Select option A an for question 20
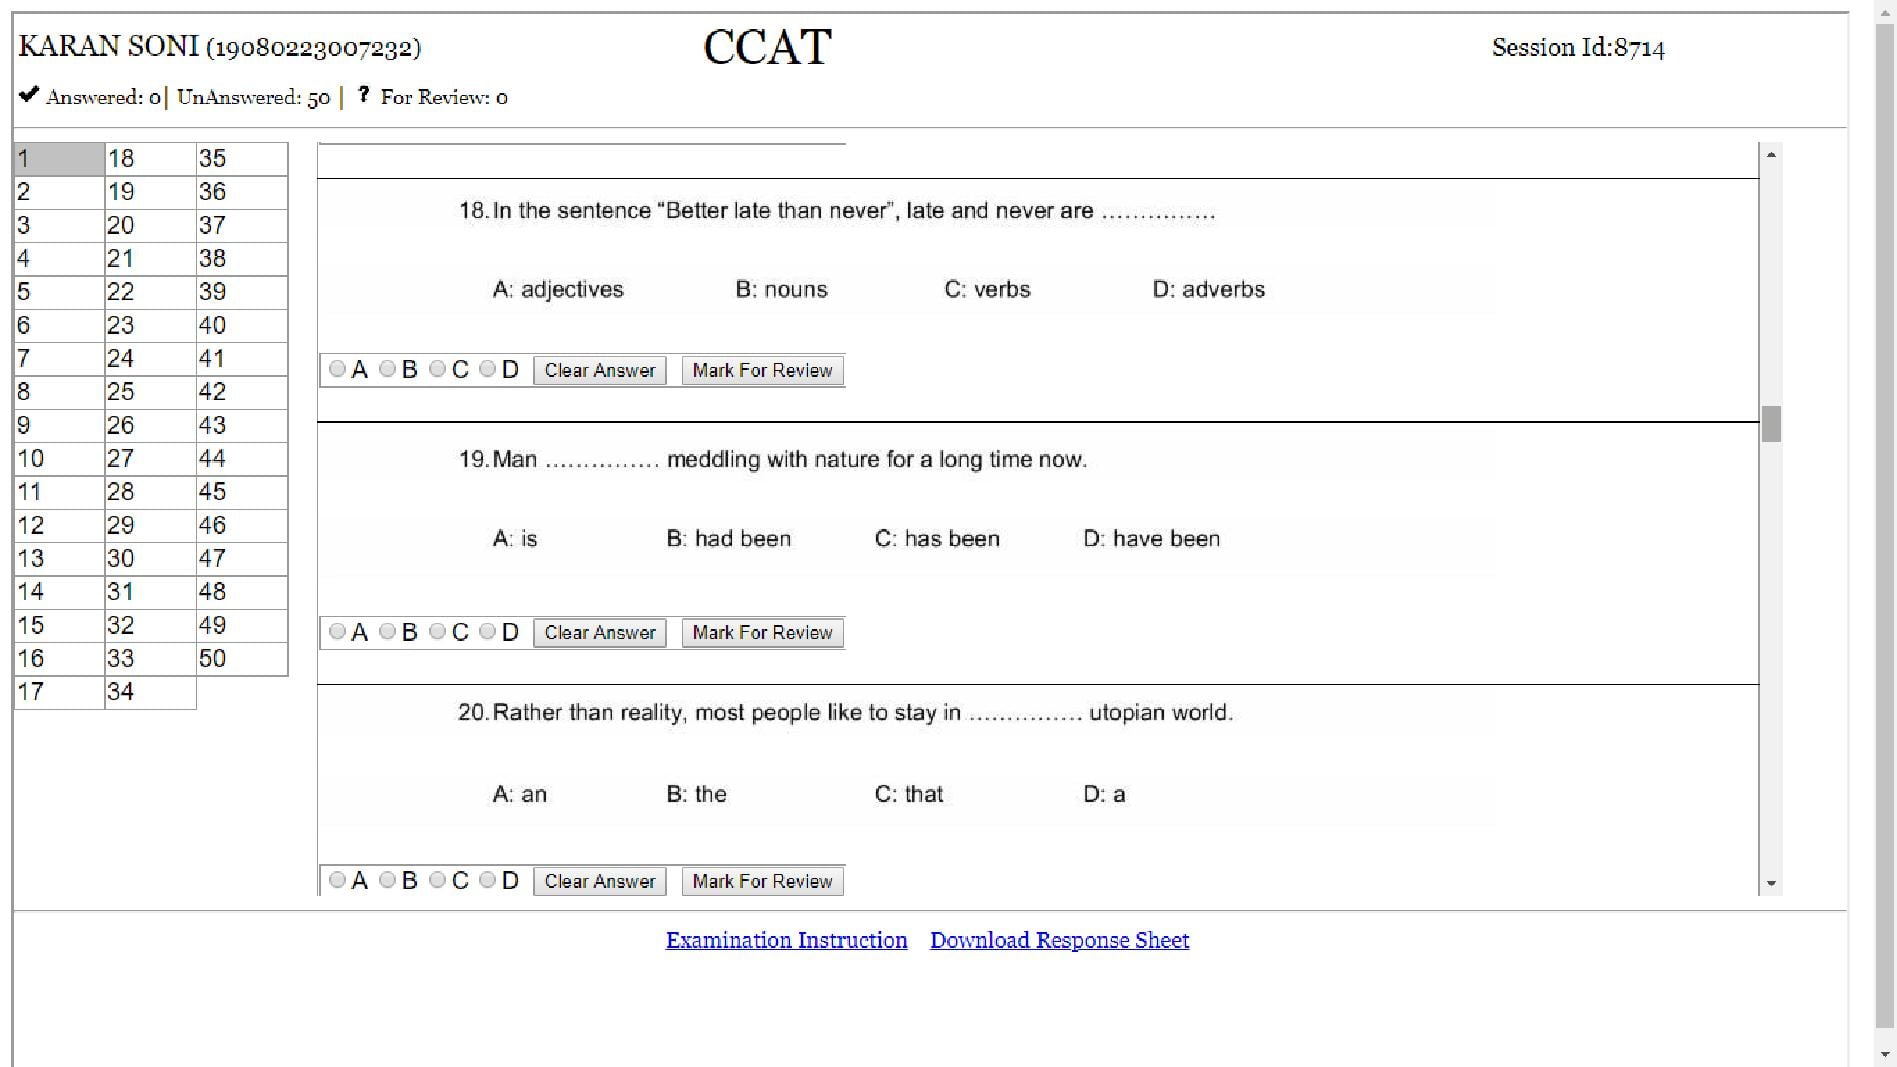Image resolution: width=1897 pixels, height=1067 pixels. pos(337,880)
